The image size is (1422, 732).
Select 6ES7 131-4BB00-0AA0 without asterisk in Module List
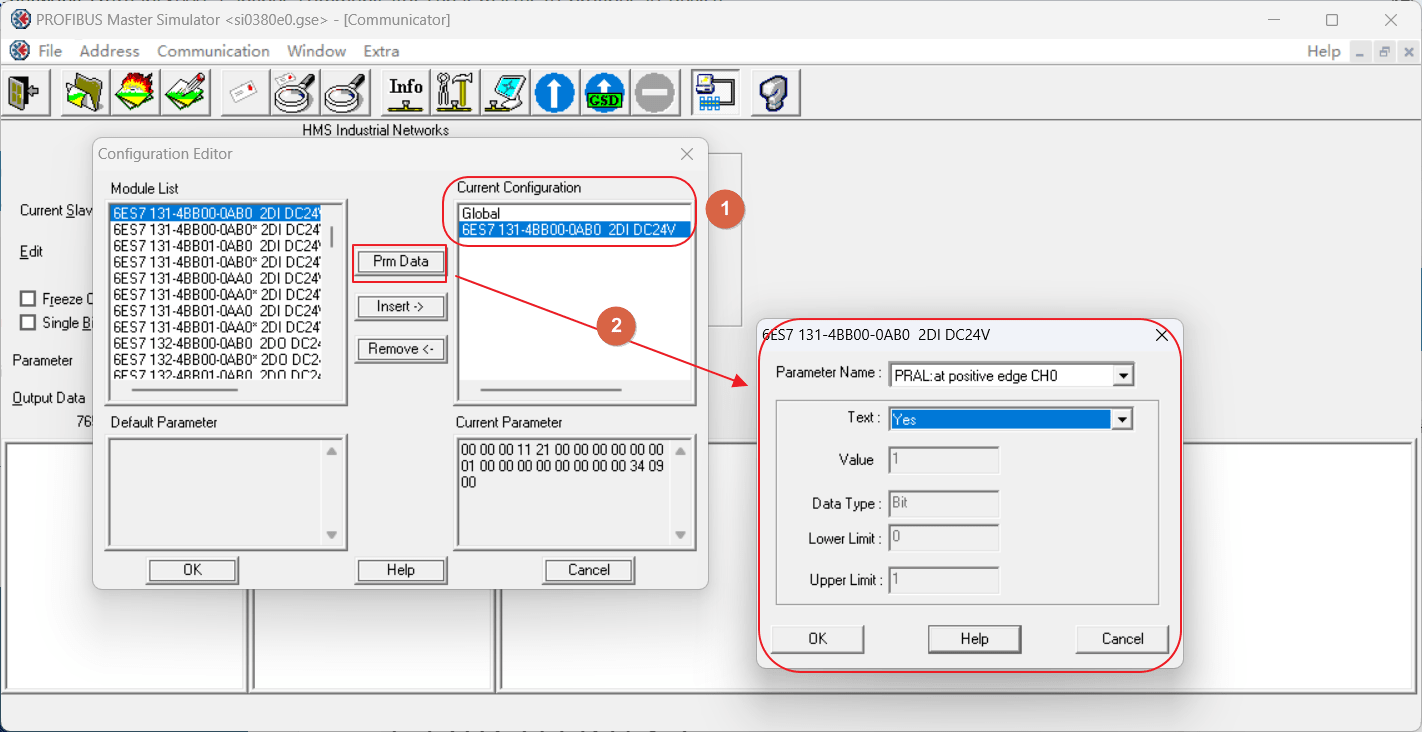pyautogui.click(x=217, y=278)
